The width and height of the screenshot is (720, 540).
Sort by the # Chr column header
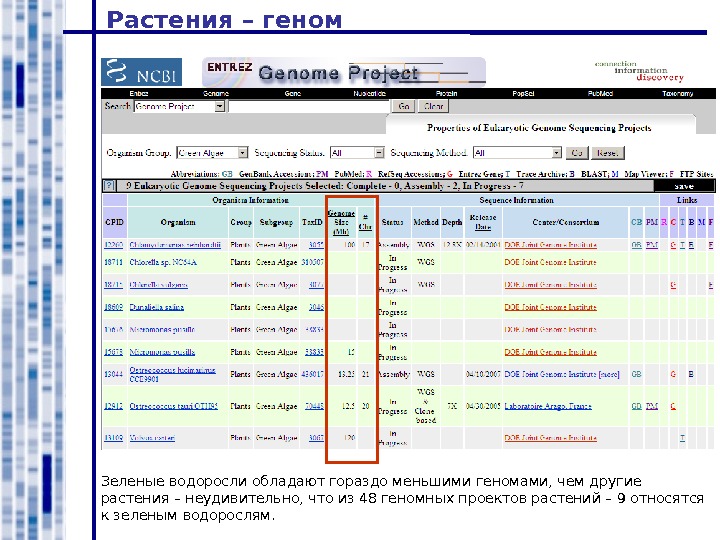tap(365, 222)
